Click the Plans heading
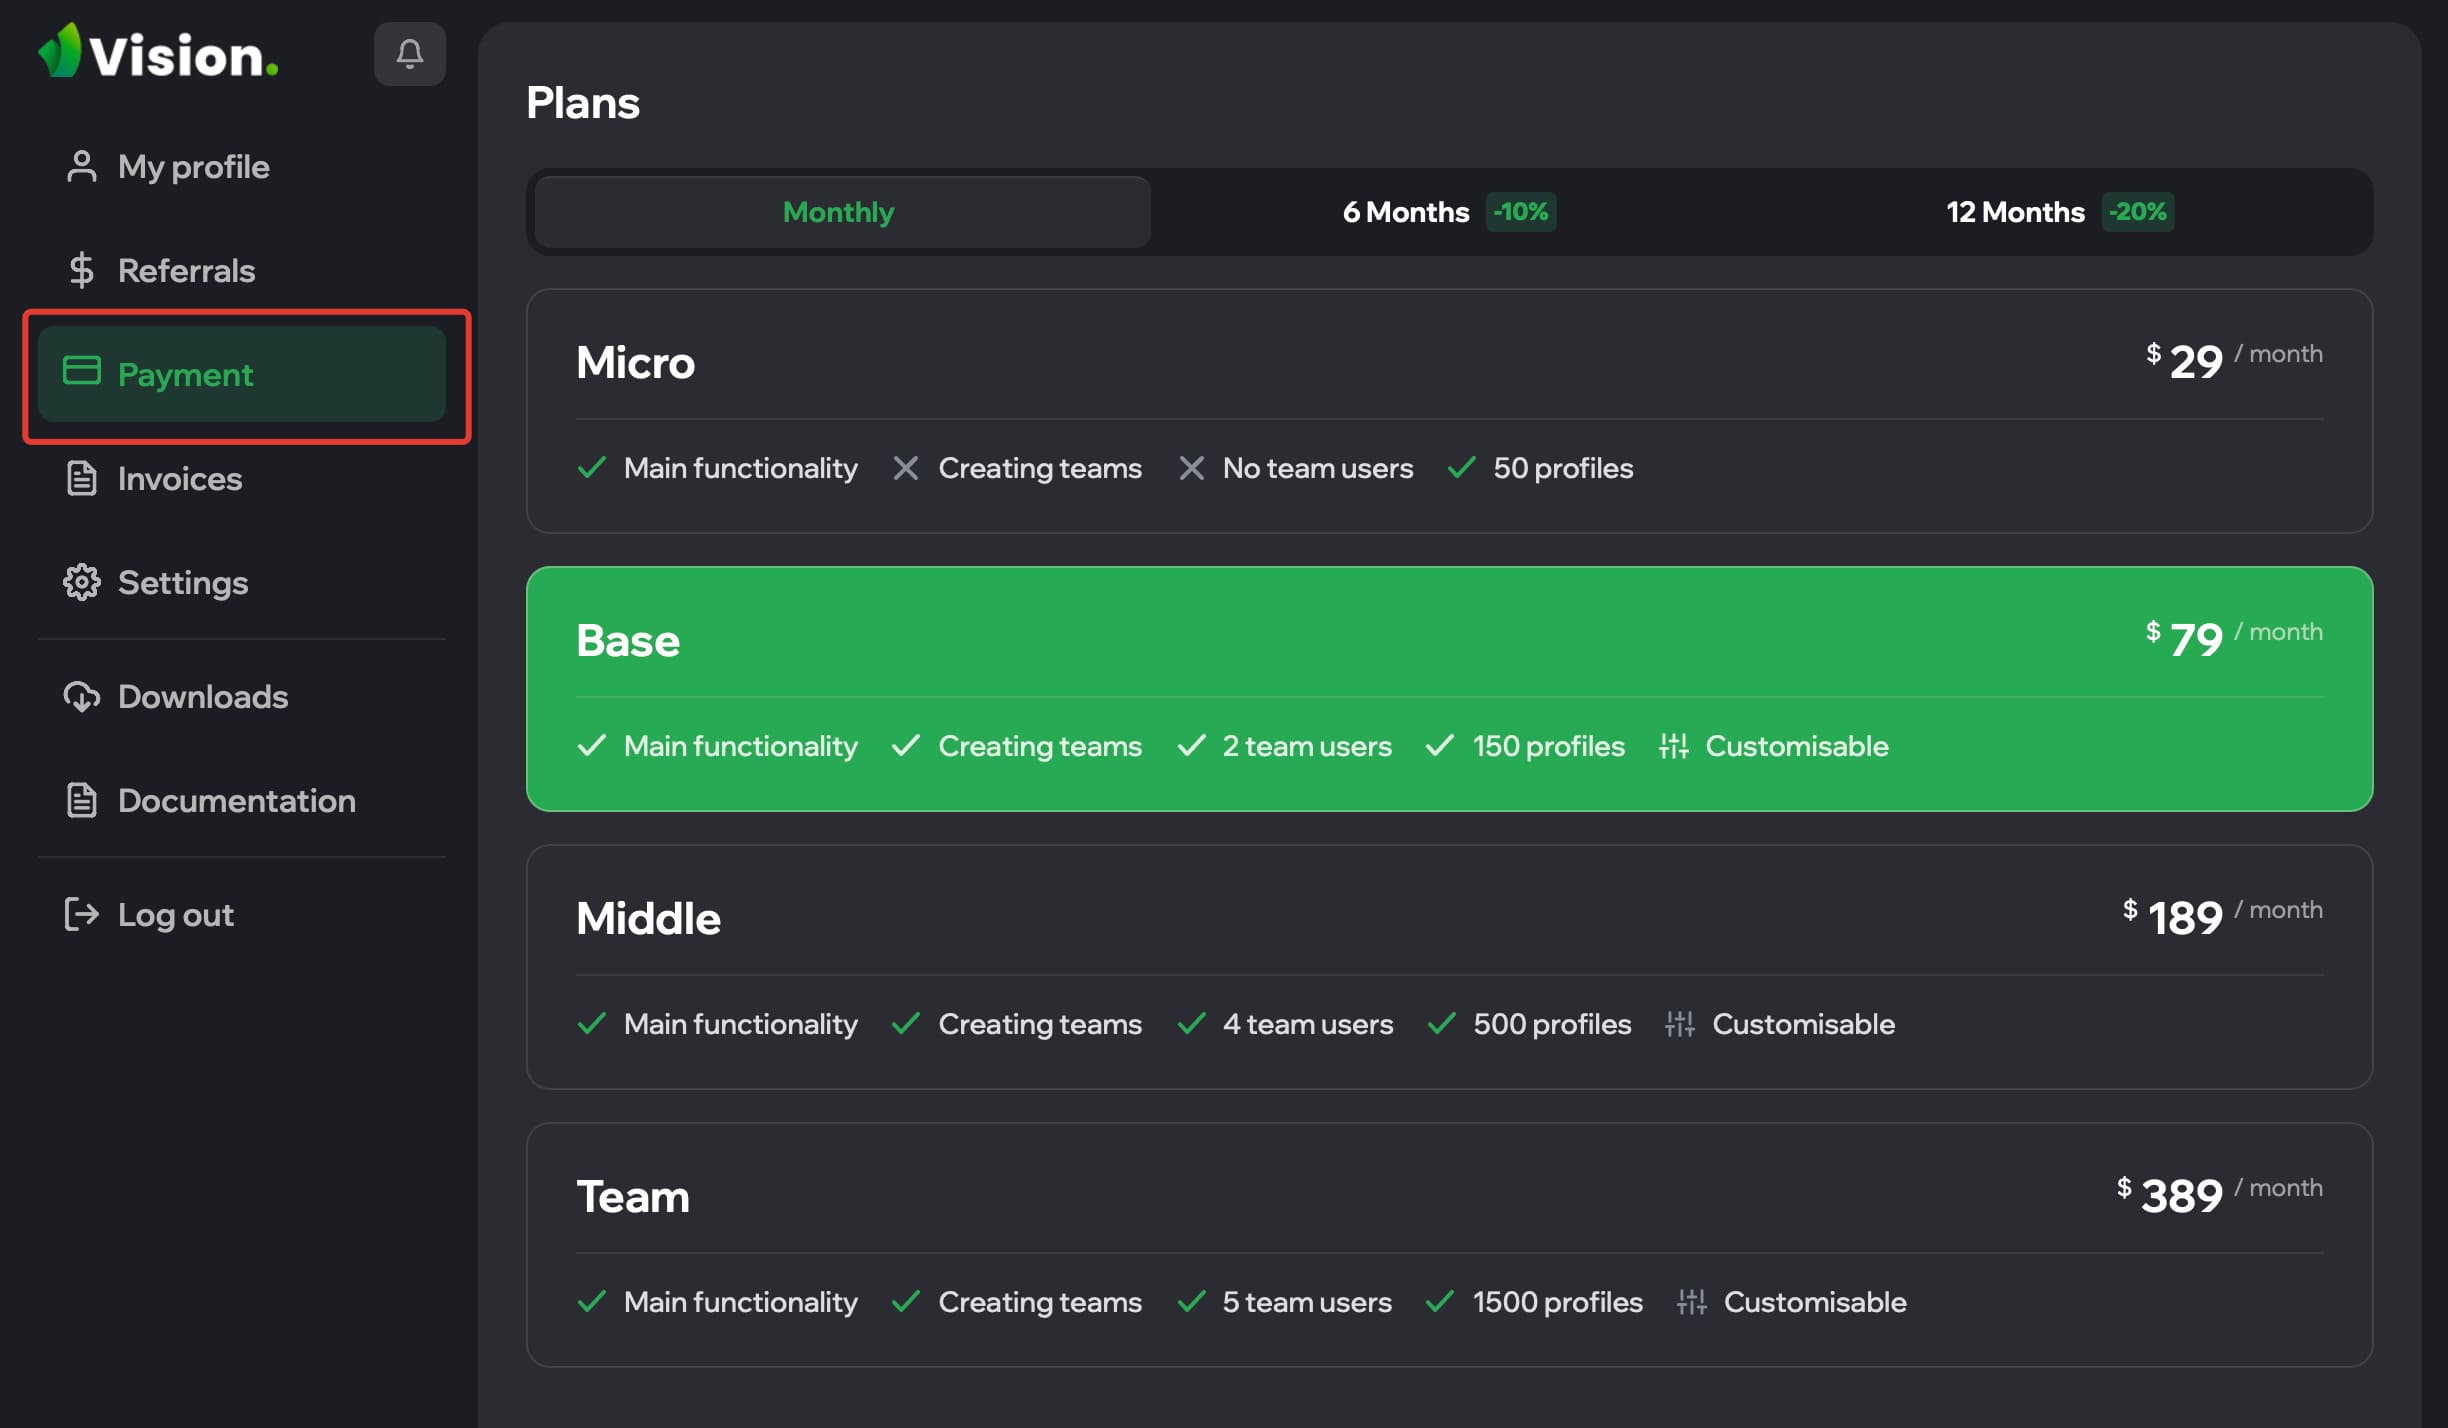This screenshot has height=1428, width=2448. coord(583,102)
